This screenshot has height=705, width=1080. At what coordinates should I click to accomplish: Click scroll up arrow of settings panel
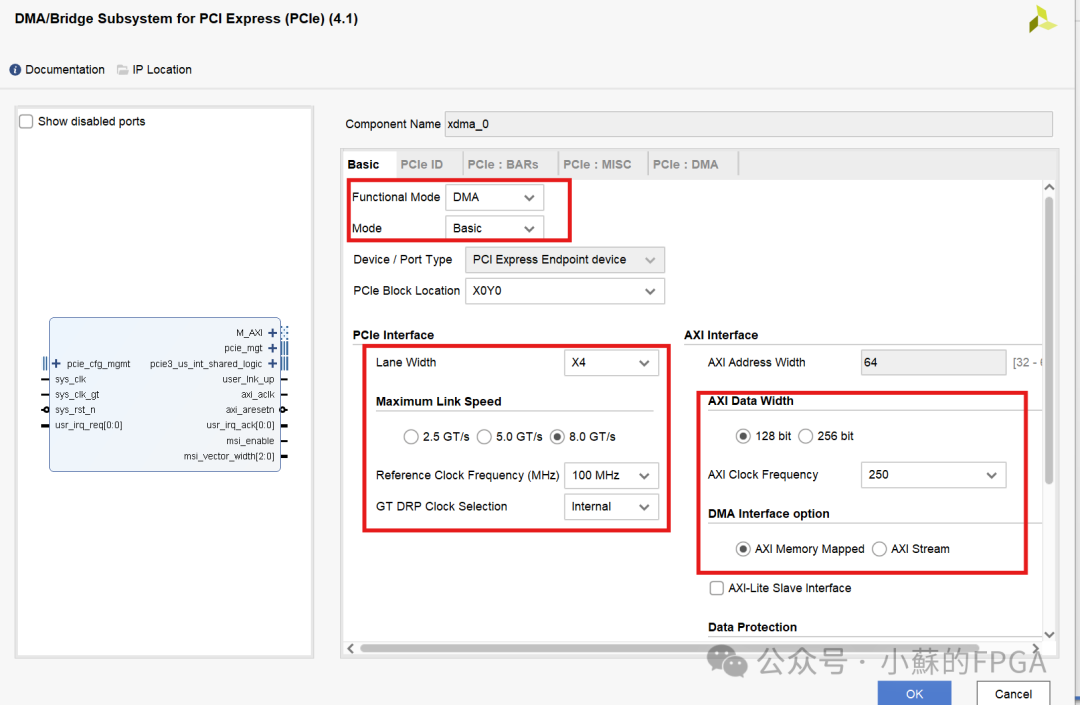coord(1049,187)
